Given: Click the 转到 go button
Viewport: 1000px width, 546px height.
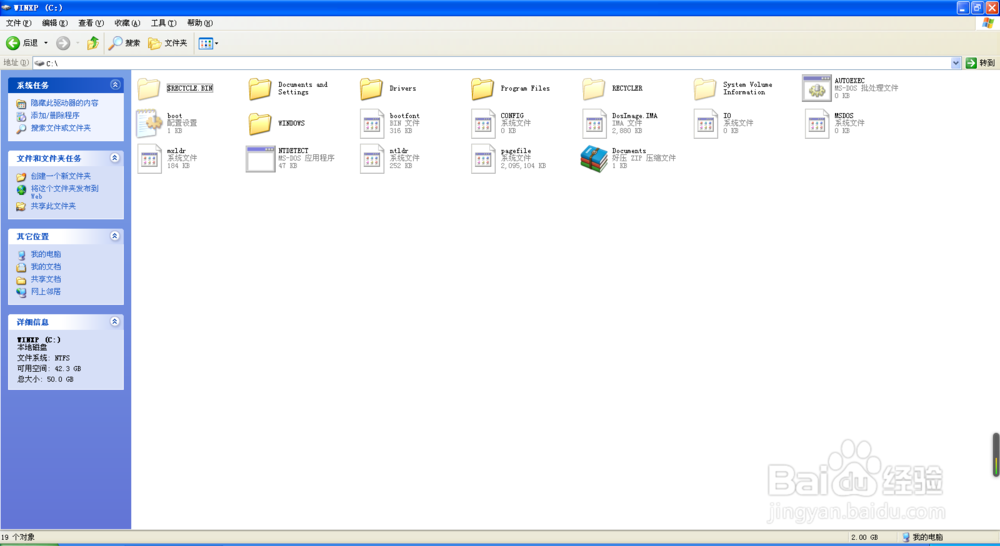Looking at the screenshot, I should 980,63.
